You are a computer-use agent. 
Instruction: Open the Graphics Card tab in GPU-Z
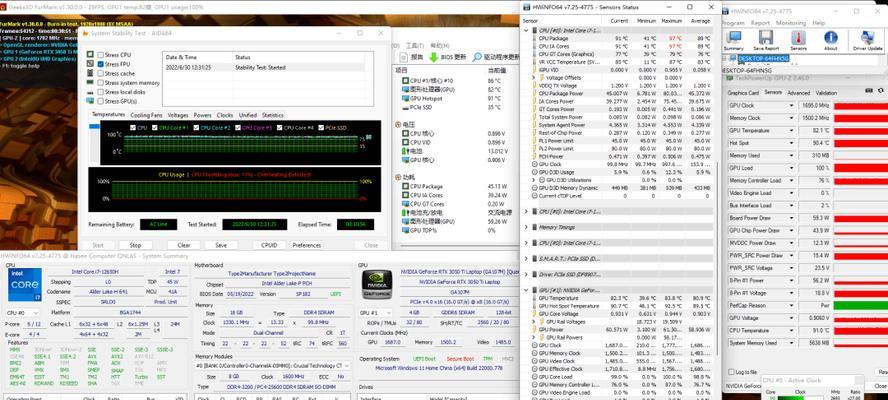[742, 92]
